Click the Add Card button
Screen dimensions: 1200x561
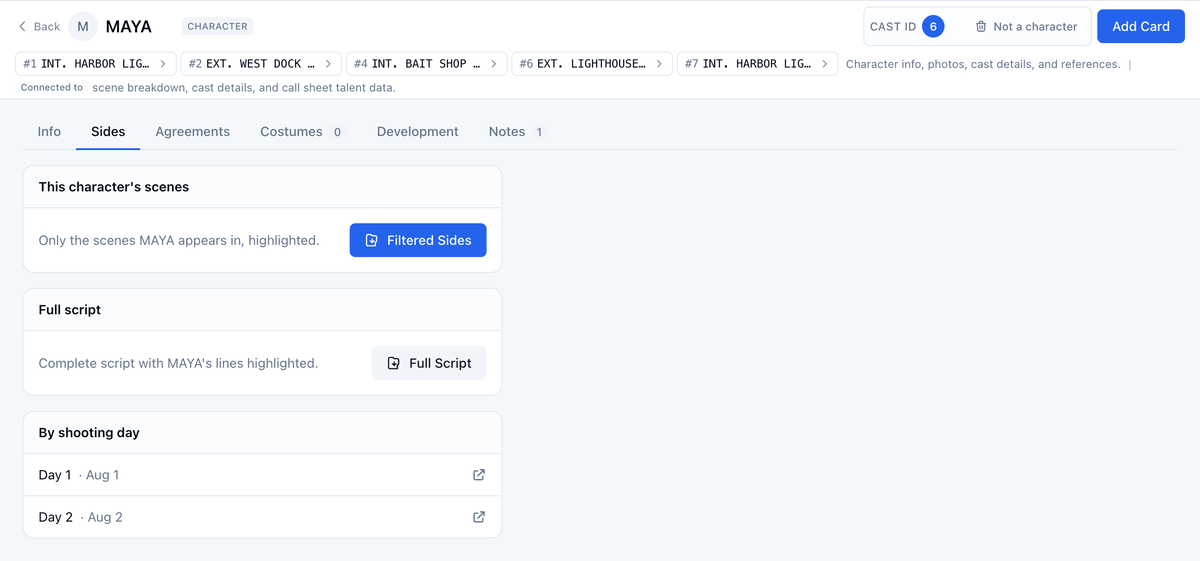(x=1141, y=27)
